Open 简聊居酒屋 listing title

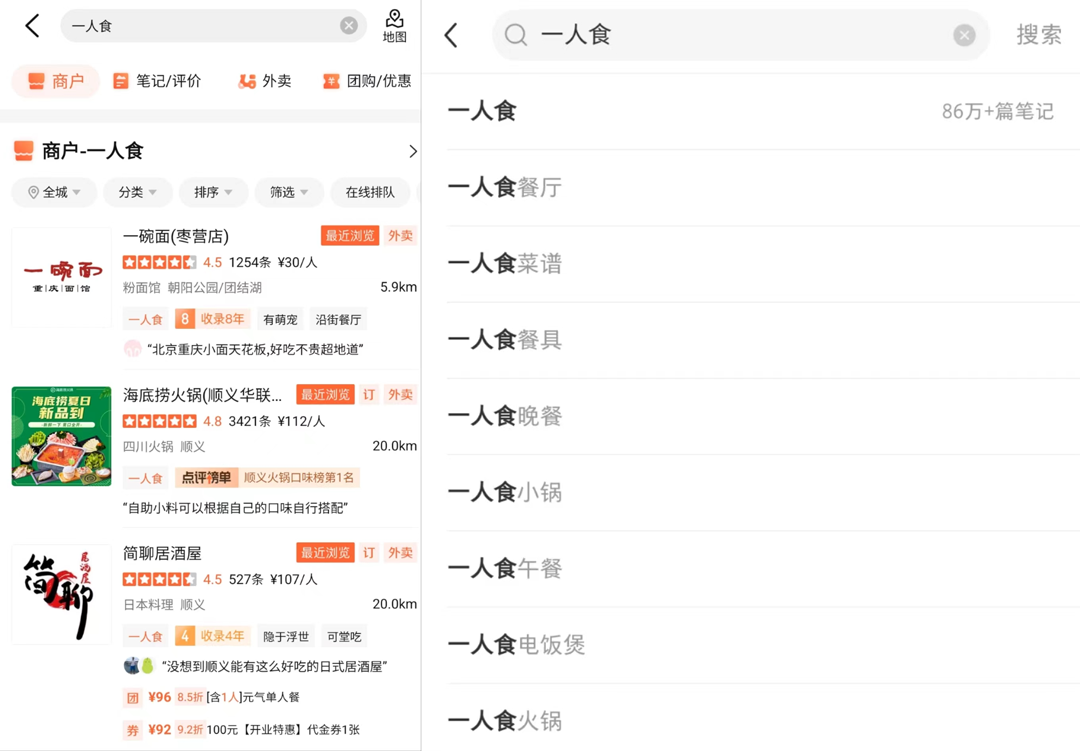(162, 553)
